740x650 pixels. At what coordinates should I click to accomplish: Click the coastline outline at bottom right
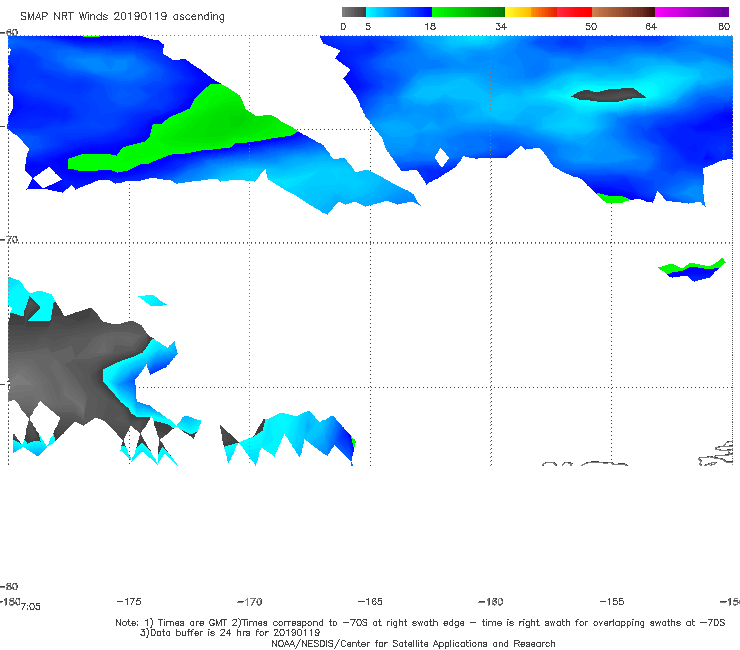716,454
